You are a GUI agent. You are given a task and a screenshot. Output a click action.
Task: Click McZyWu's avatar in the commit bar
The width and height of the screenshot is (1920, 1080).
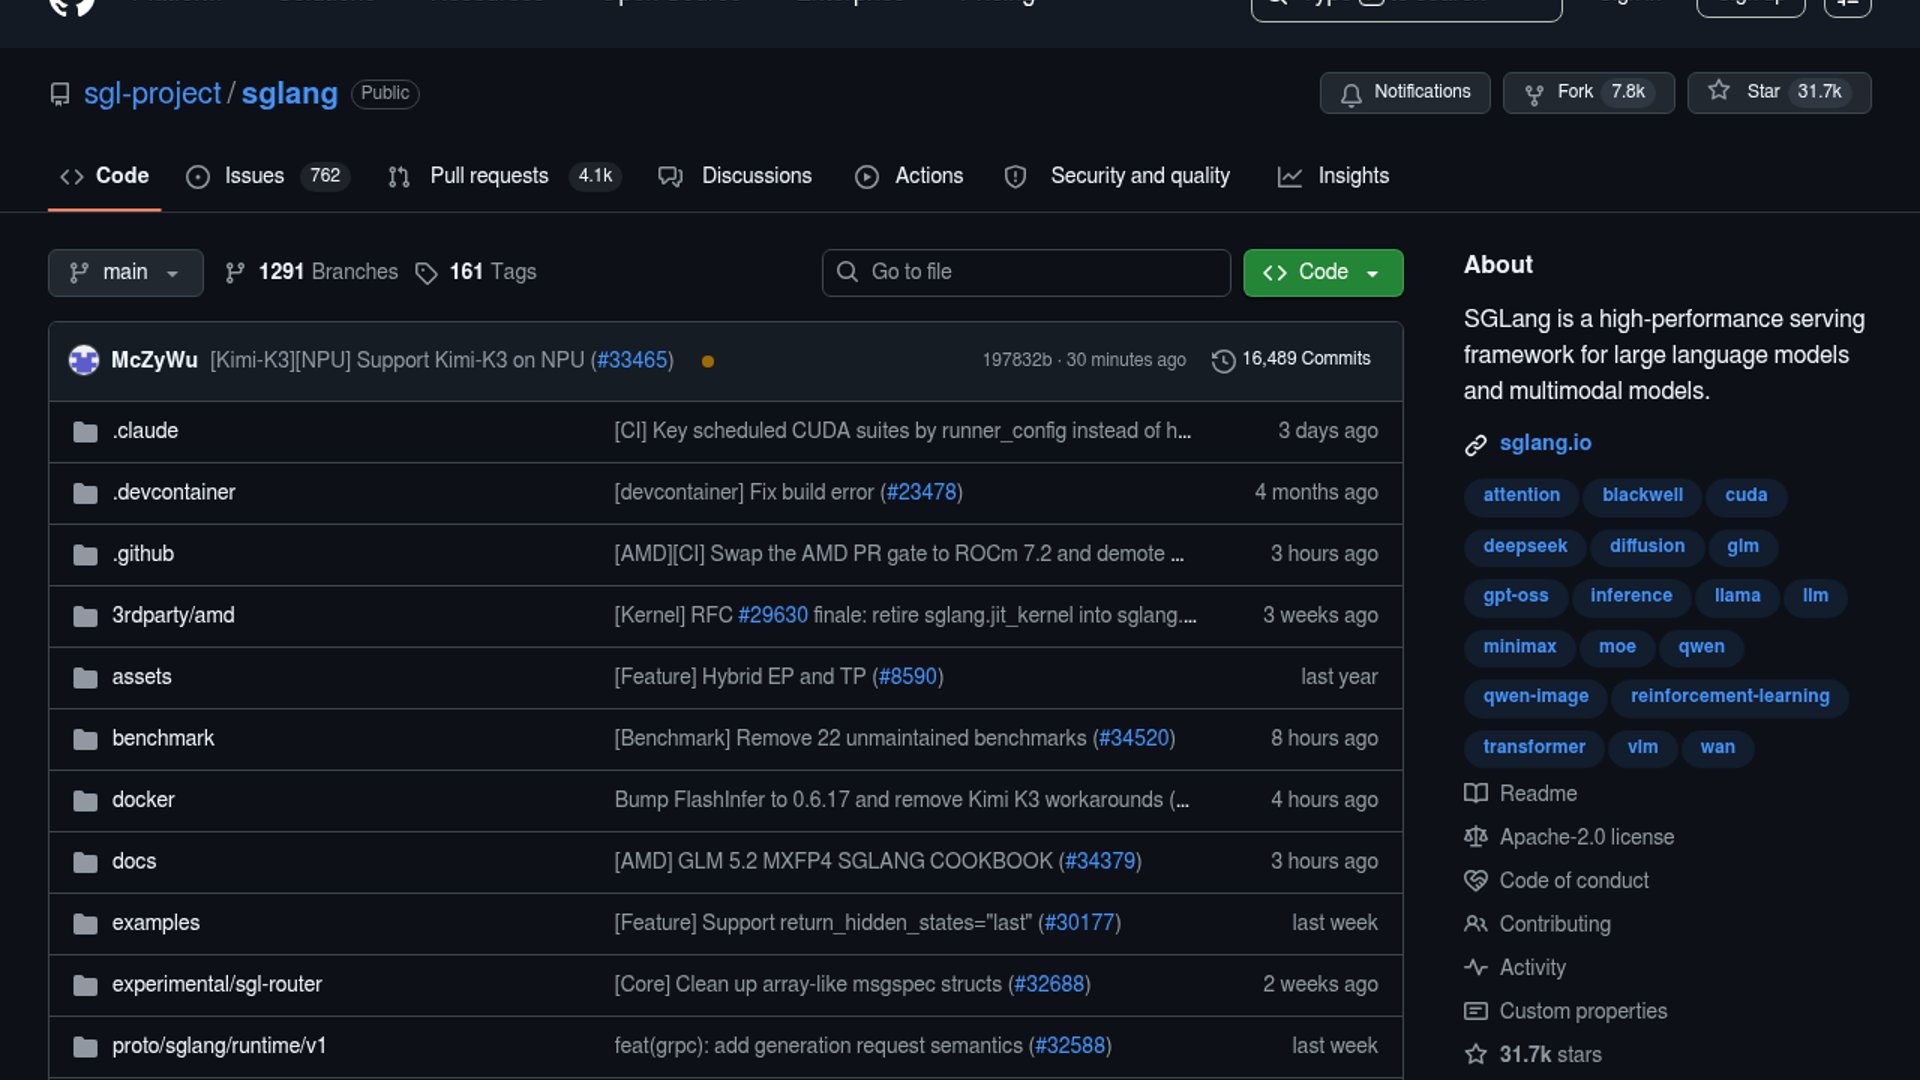pos(84,360)
